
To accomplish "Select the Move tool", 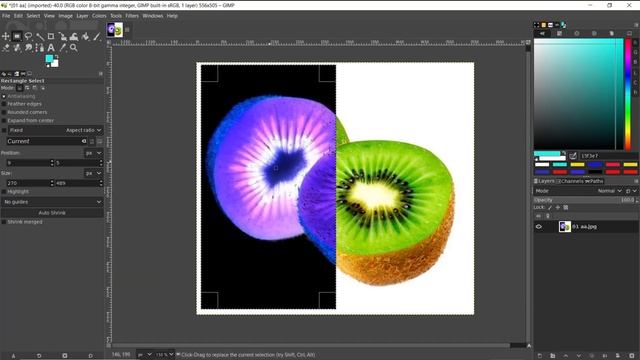I will (6, 36).
